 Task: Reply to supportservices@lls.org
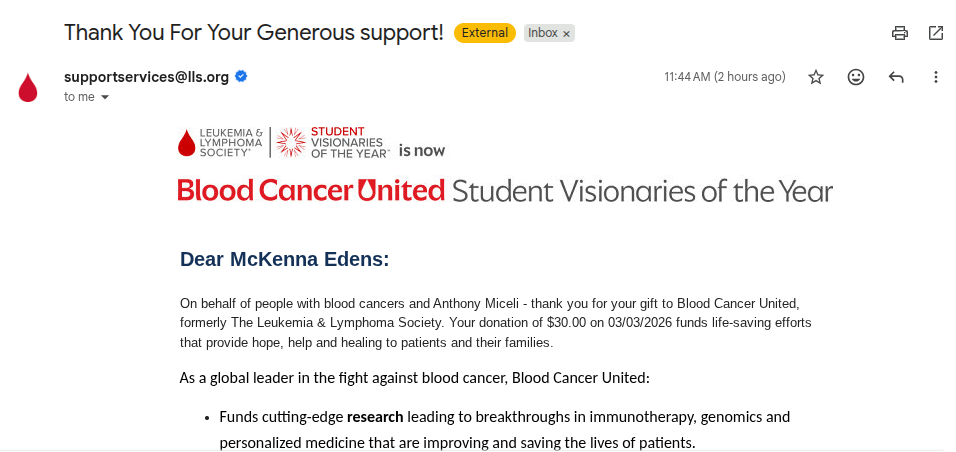coord(896,77)
